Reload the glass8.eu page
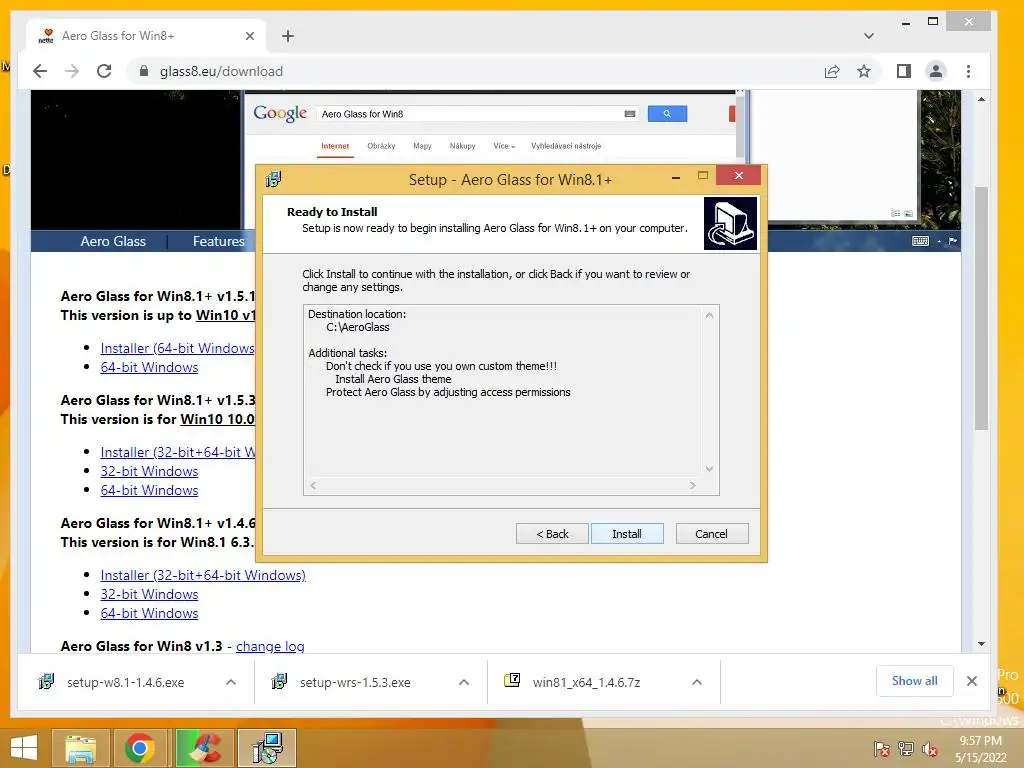The height and width of the screenshot is (768, 1024). tap(104, 71)
